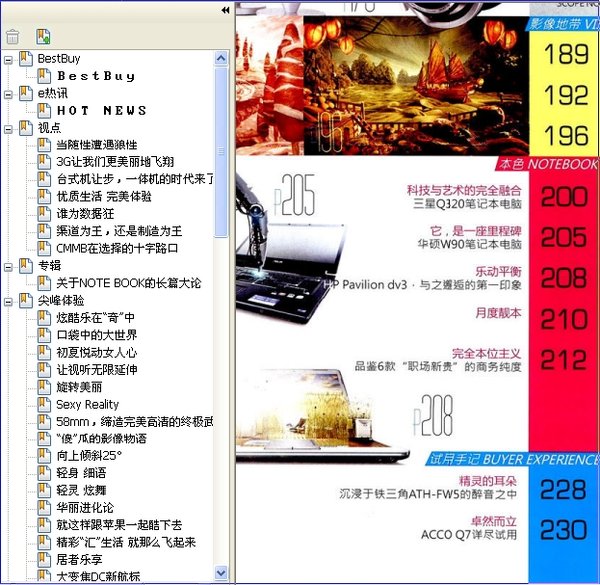Click the heading 月度靓本
The height and width of the screenshot is (585, 600).
(x=498, y=313)
